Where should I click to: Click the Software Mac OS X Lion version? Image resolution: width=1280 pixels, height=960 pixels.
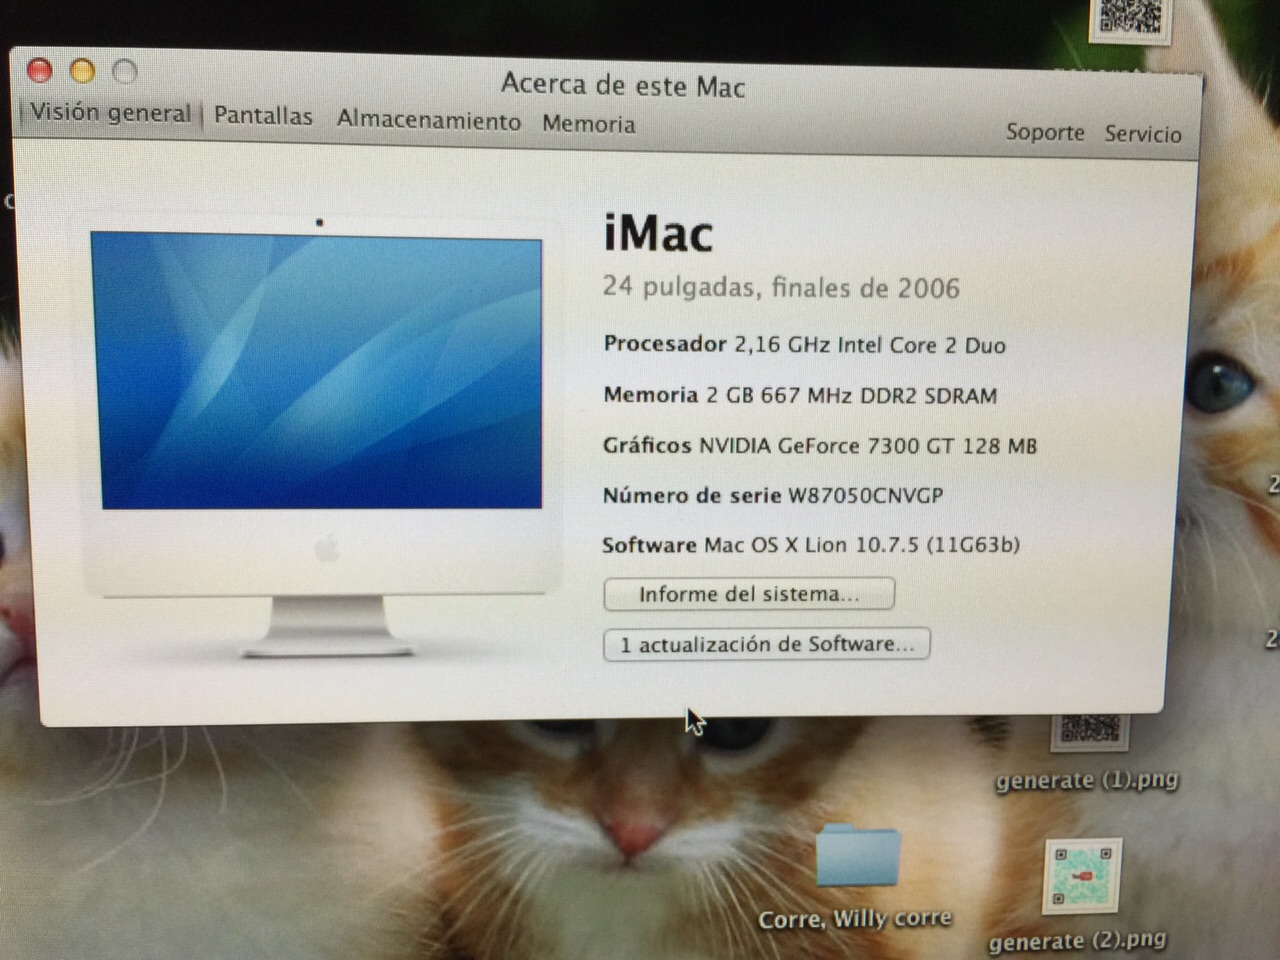pyautogui.click(x=810, y=545)
